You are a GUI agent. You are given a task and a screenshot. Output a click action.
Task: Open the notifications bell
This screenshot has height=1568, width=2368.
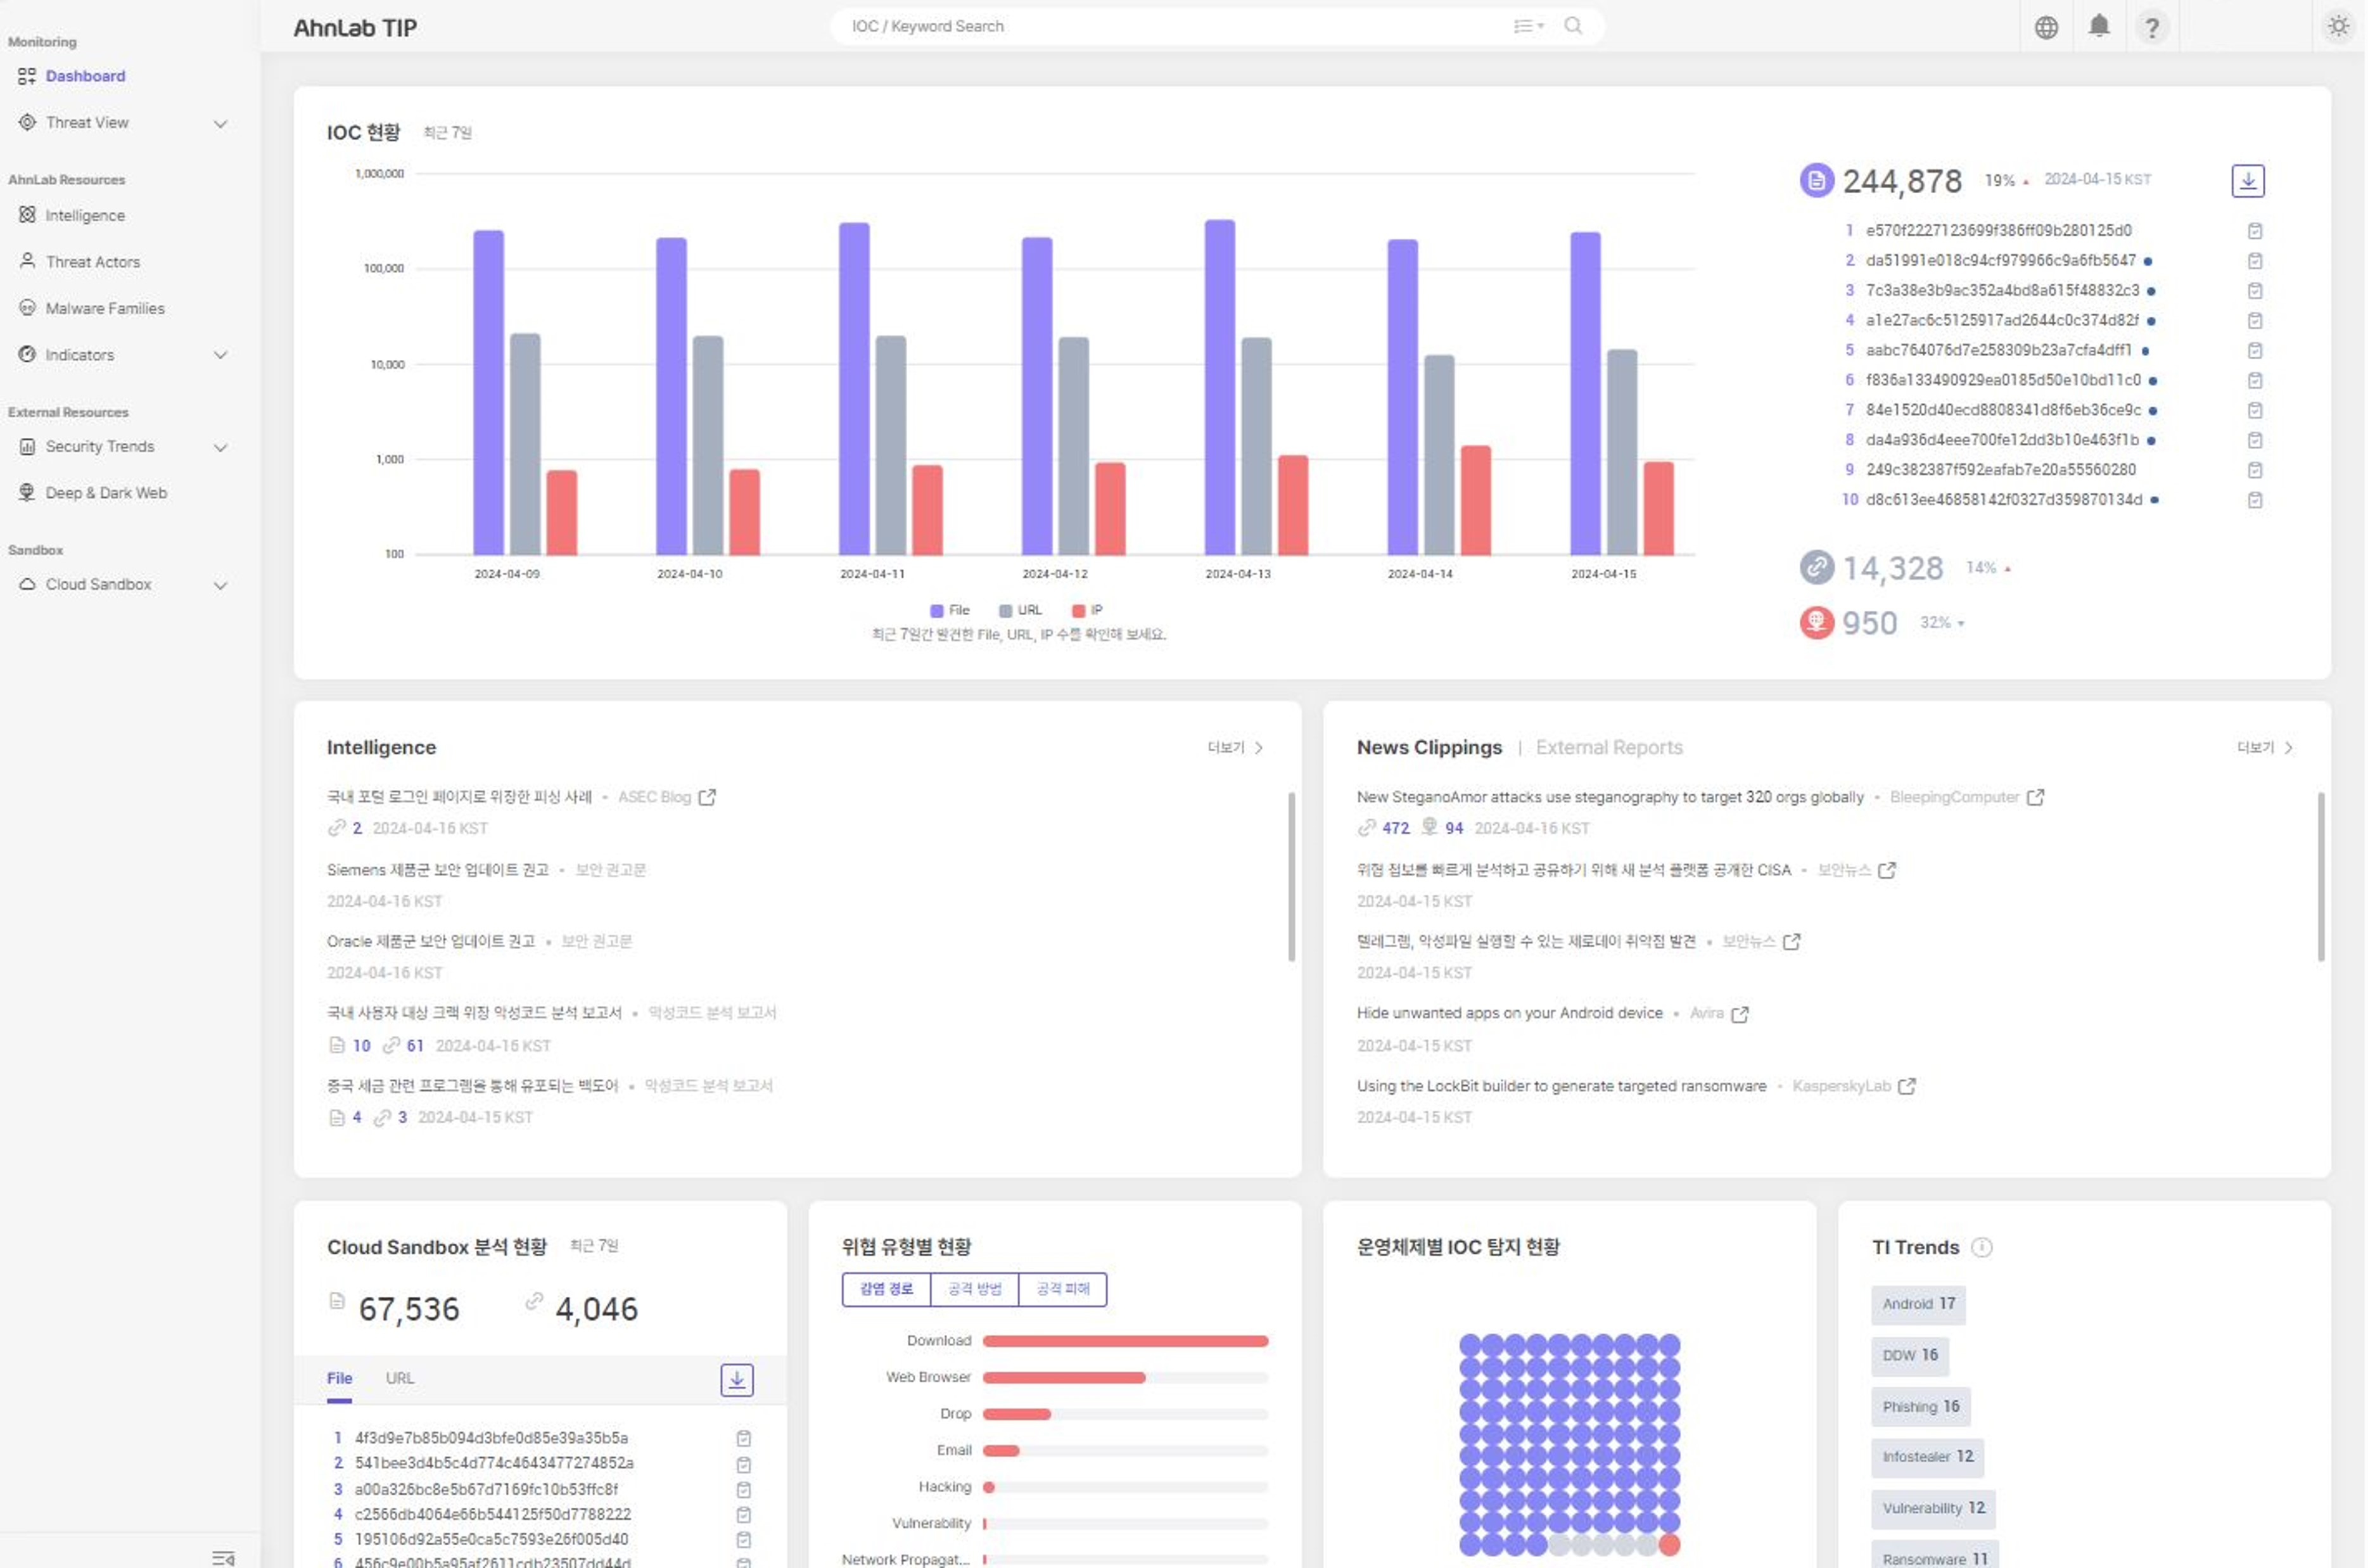point(2099,26)
